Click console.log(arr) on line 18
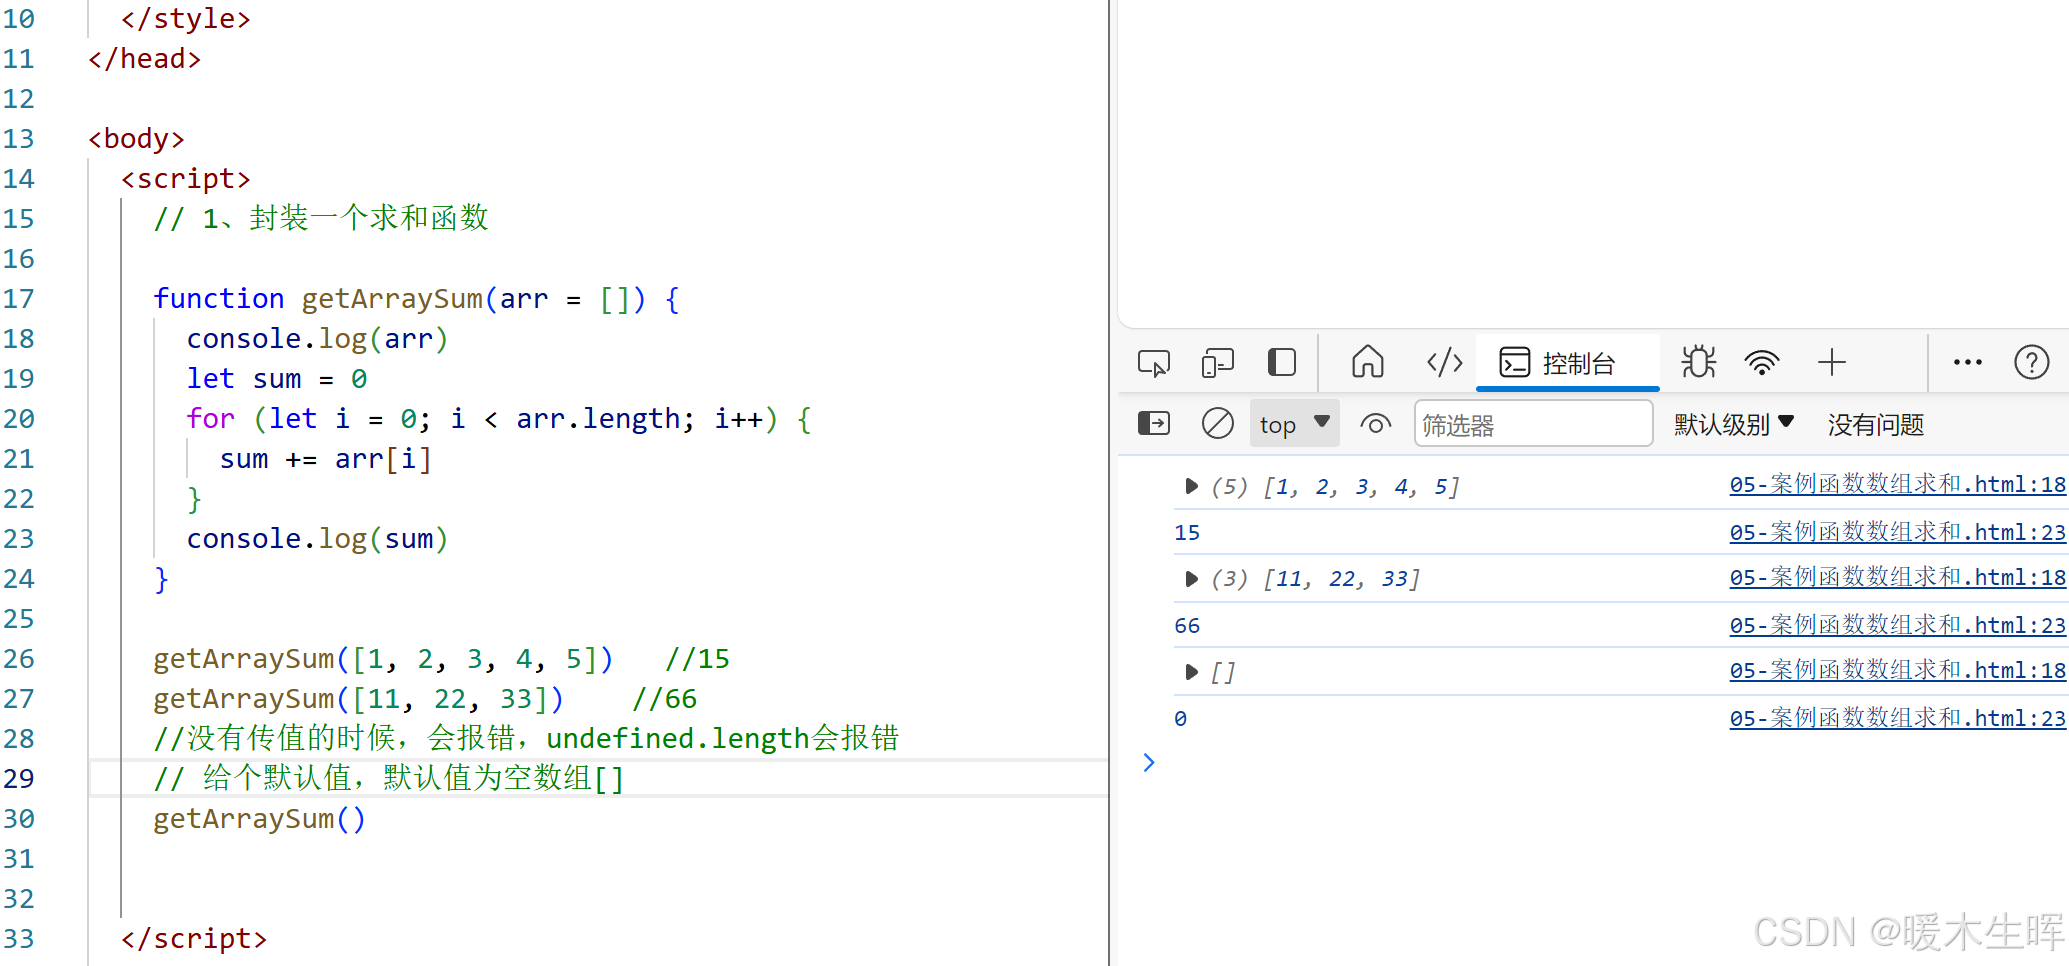The width and height of the screenshot is (2069, 966). pos(317,339)
